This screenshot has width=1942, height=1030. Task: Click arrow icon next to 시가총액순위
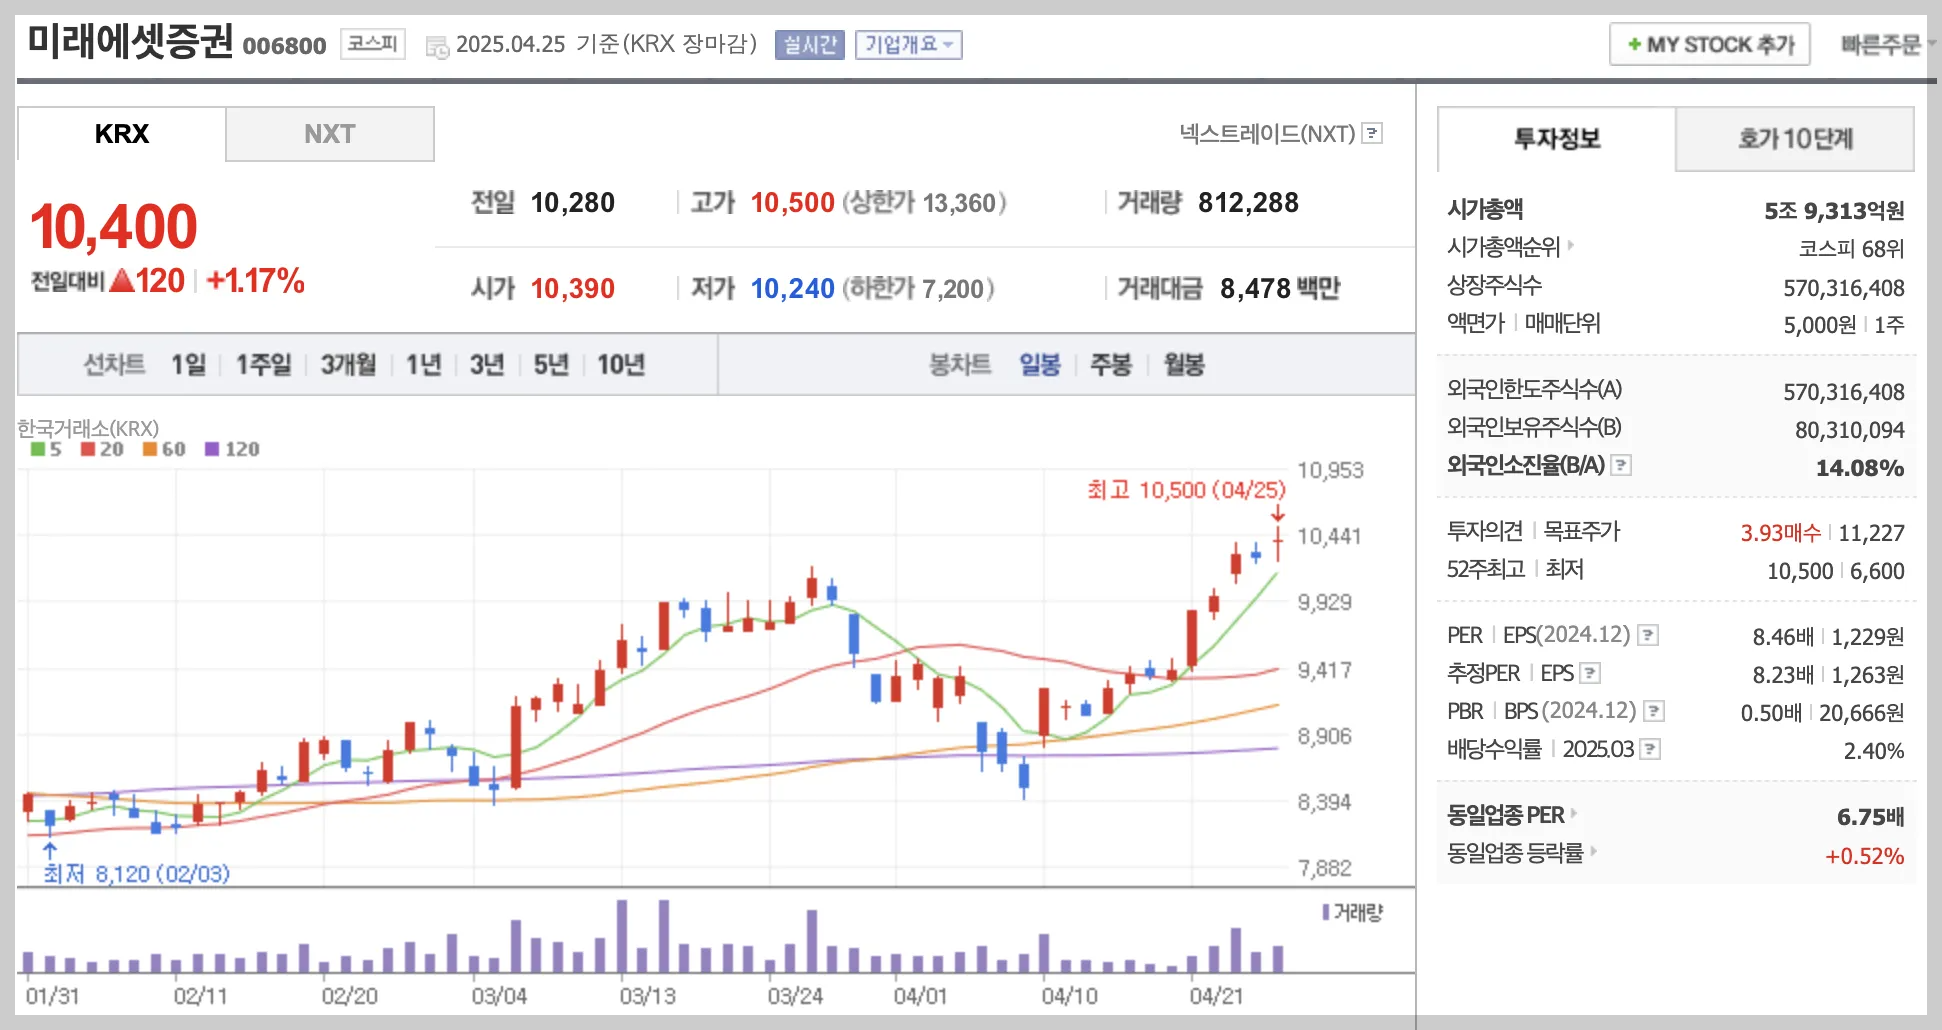point(1570,245)
